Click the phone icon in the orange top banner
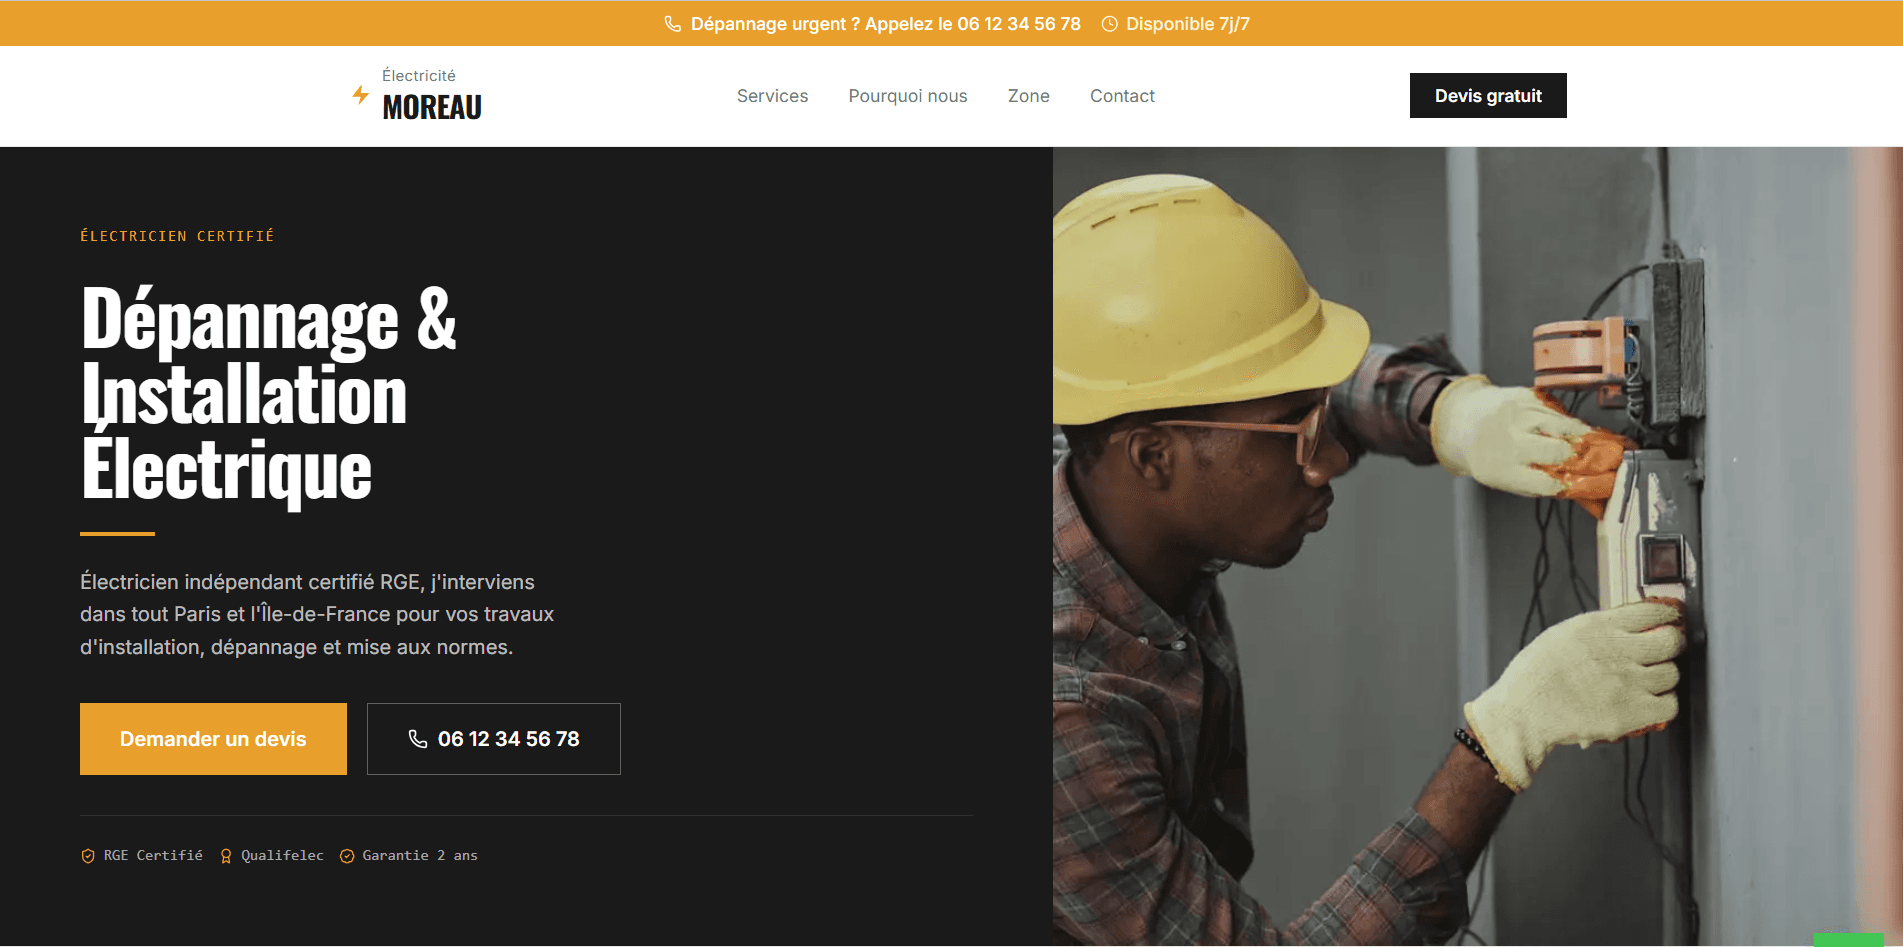Image resolution: width=1903 pixels, height=947 pixels. [x=673, y=24]
